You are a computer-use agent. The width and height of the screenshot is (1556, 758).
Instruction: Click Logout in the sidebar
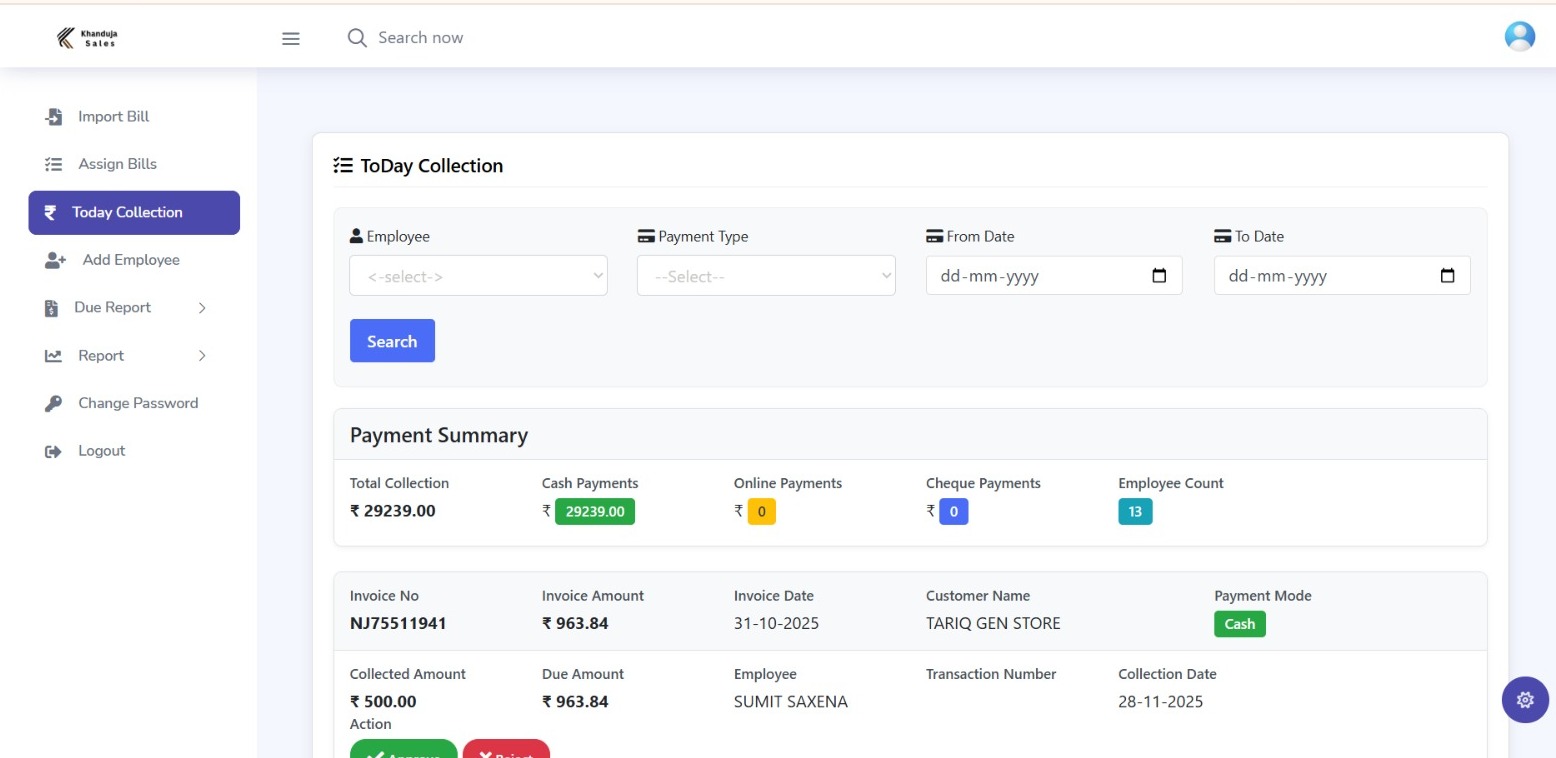tap(101, 451)
